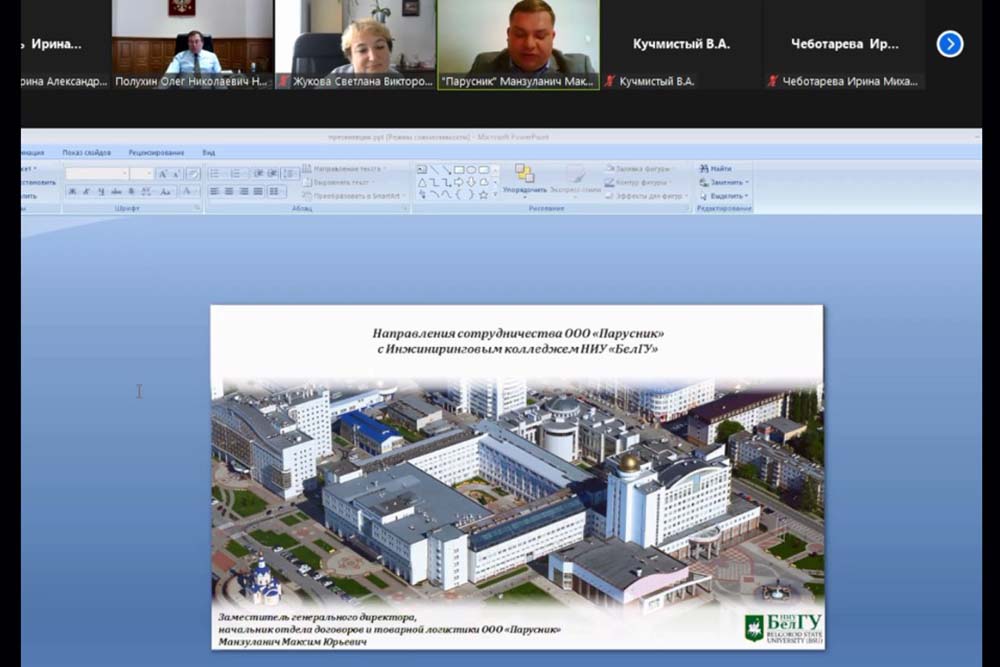Toggle center paragraph alignment
Image resolution: width=1000 pixels, height=667 pixels.
coord(229,191)
